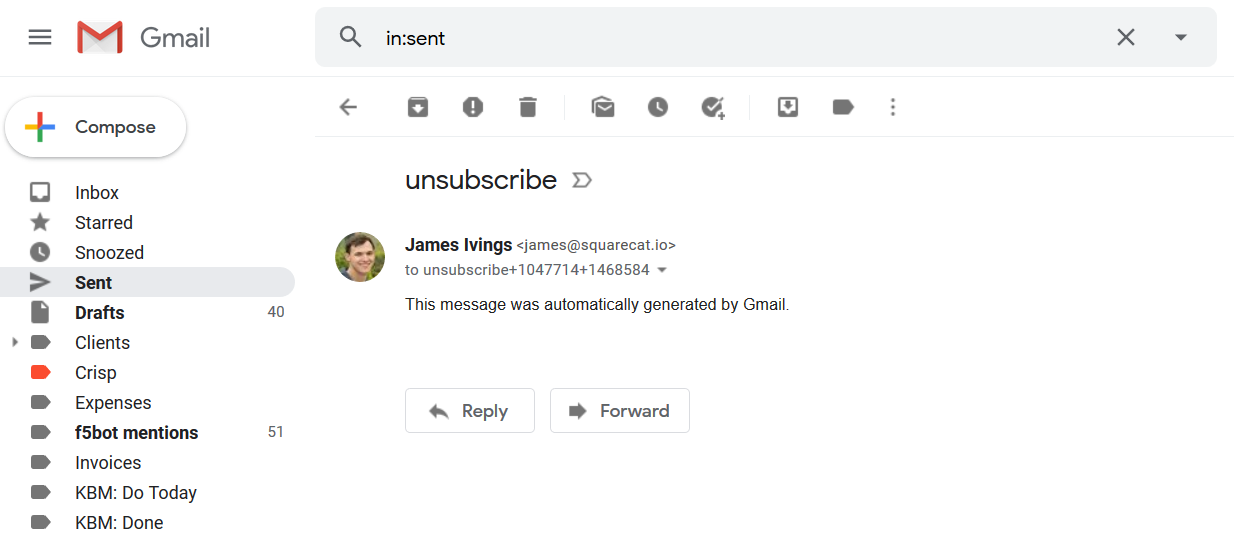Snooze this email with clock icon
The image size is (1234, 545).
pyautogui.click(x=658, y=107)
